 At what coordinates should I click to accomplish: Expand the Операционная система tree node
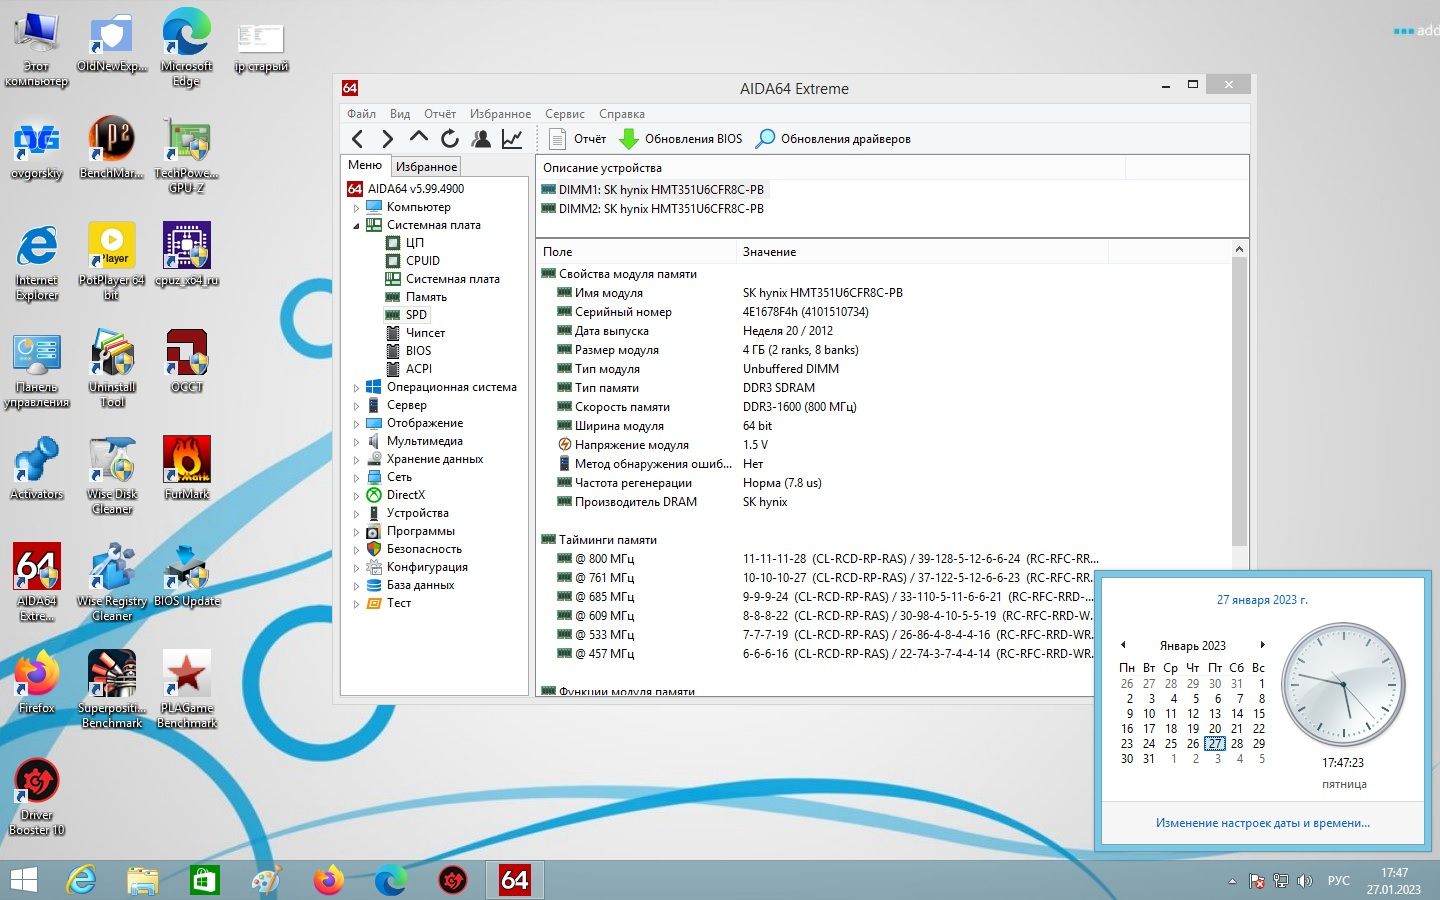point(356,387)
